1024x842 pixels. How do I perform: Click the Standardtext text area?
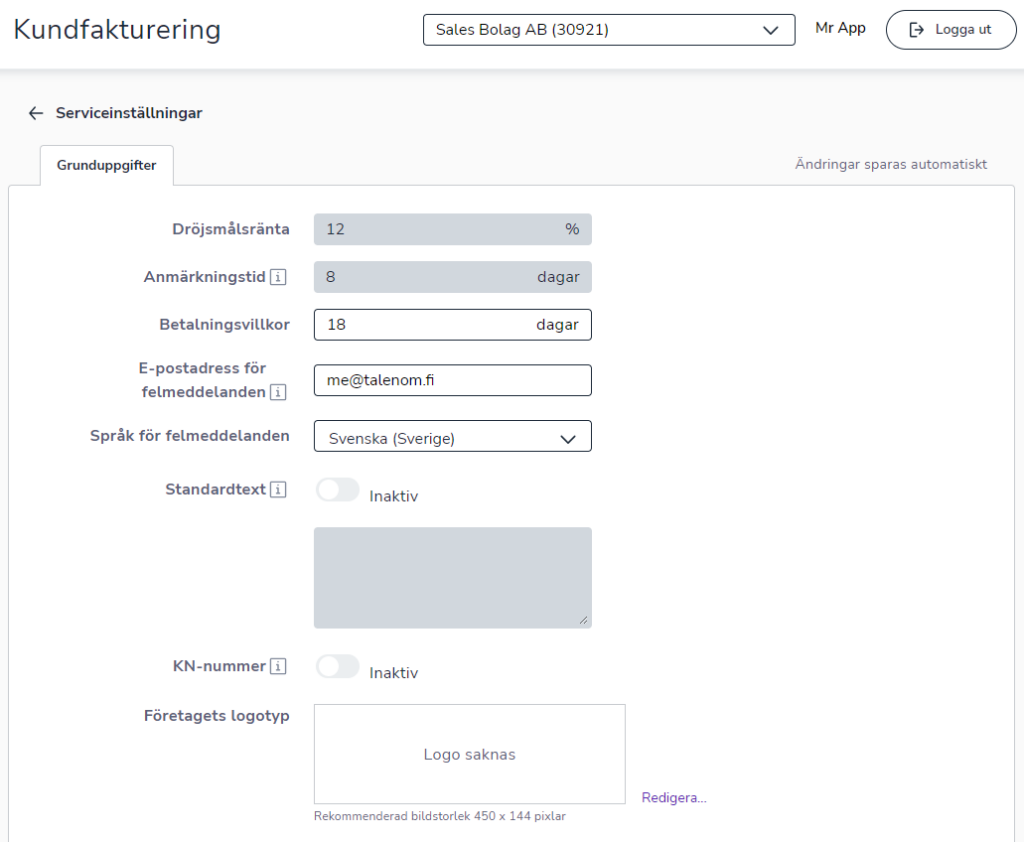453,578
